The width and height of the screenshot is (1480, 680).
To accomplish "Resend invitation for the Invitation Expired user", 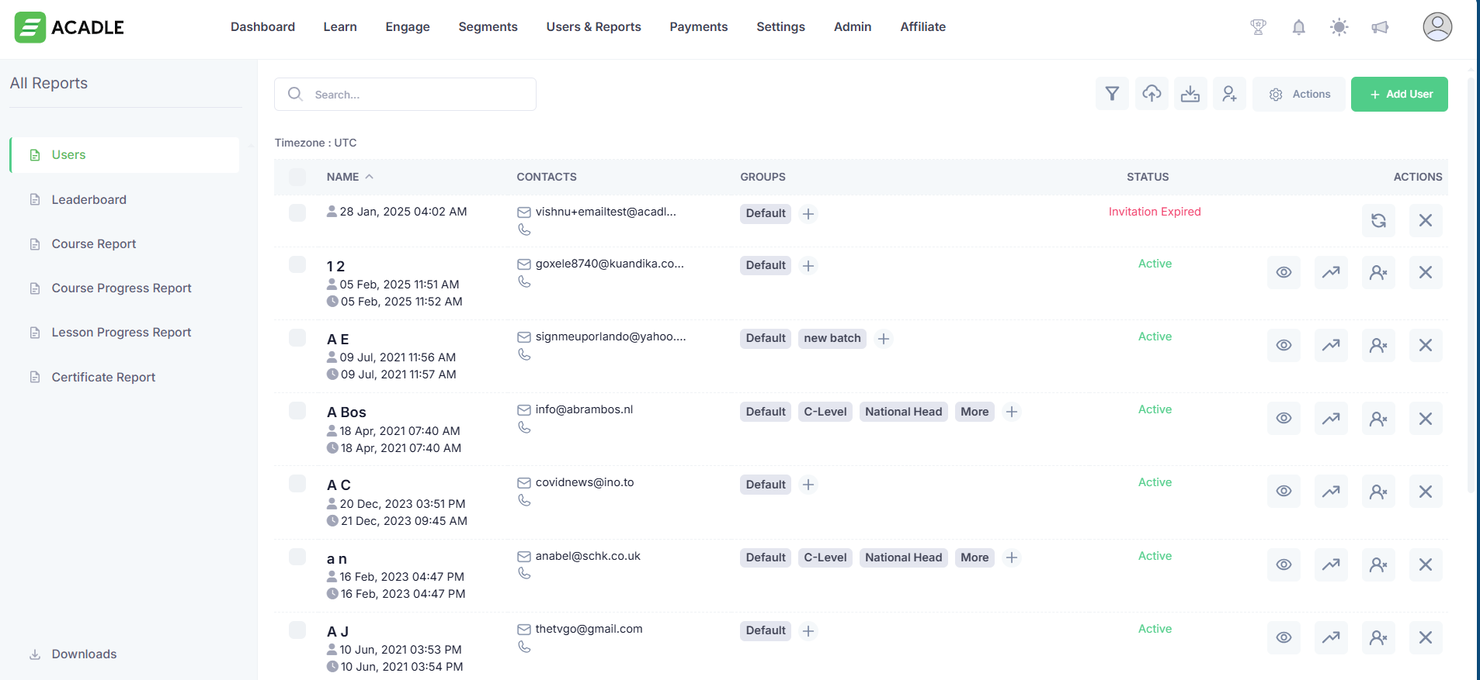I will [1378, 220].
